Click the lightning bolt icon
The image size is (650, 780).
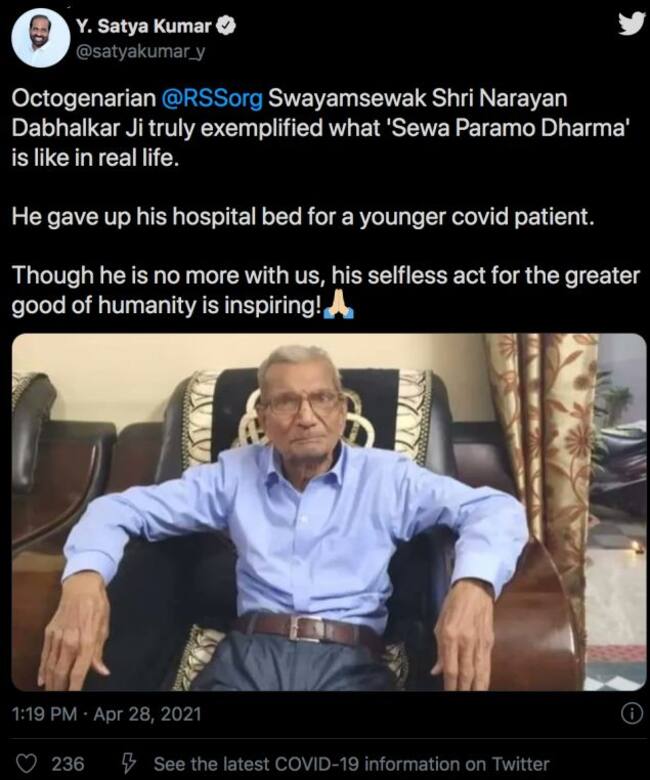pyautogui.click(x=128, y=763)
